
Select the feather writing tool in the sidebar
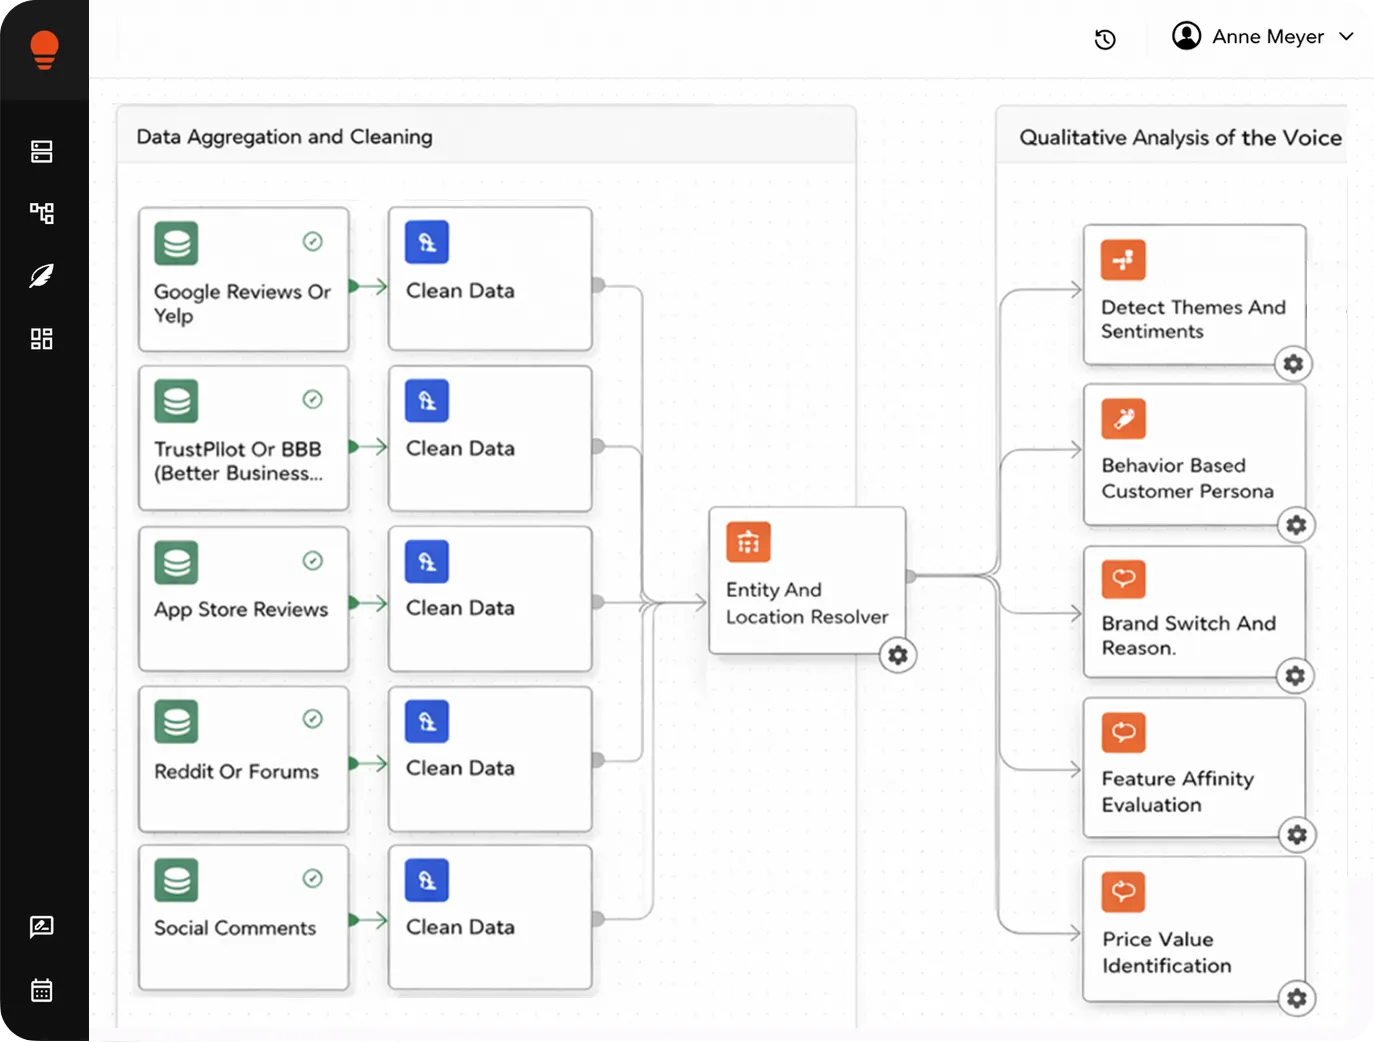[41, 276]
